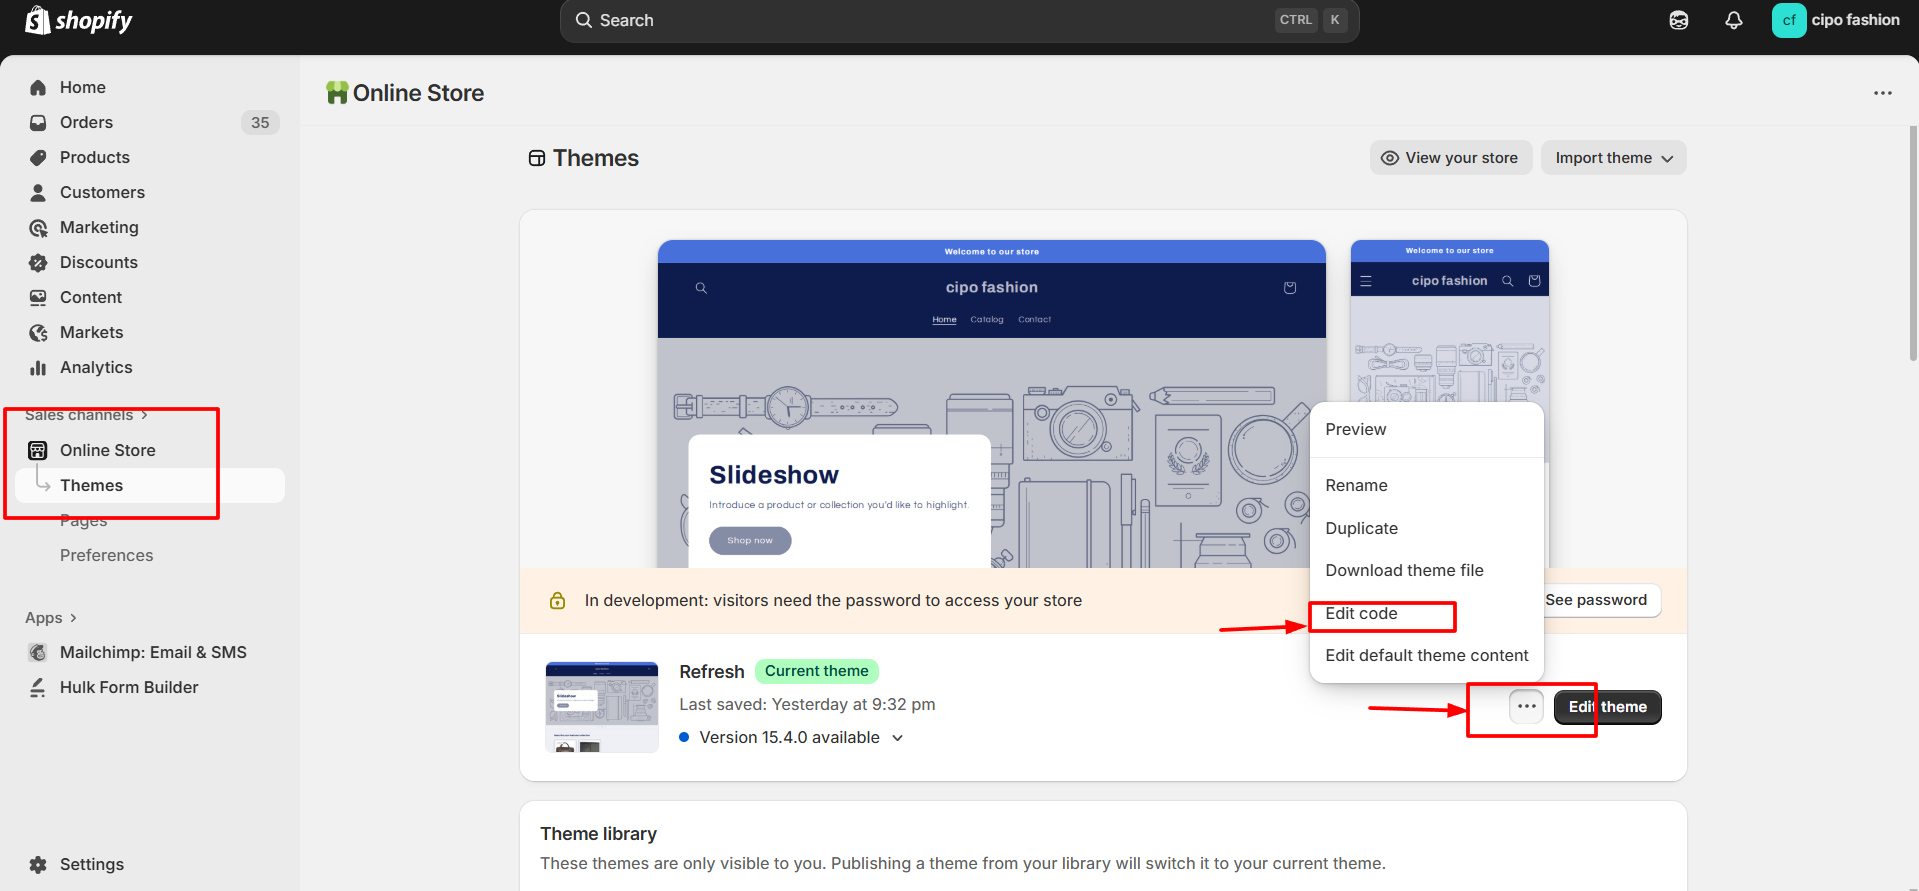Open the notifications bell
Viewport: 1919px width, 891px height.
click(x=1733, y=20)
